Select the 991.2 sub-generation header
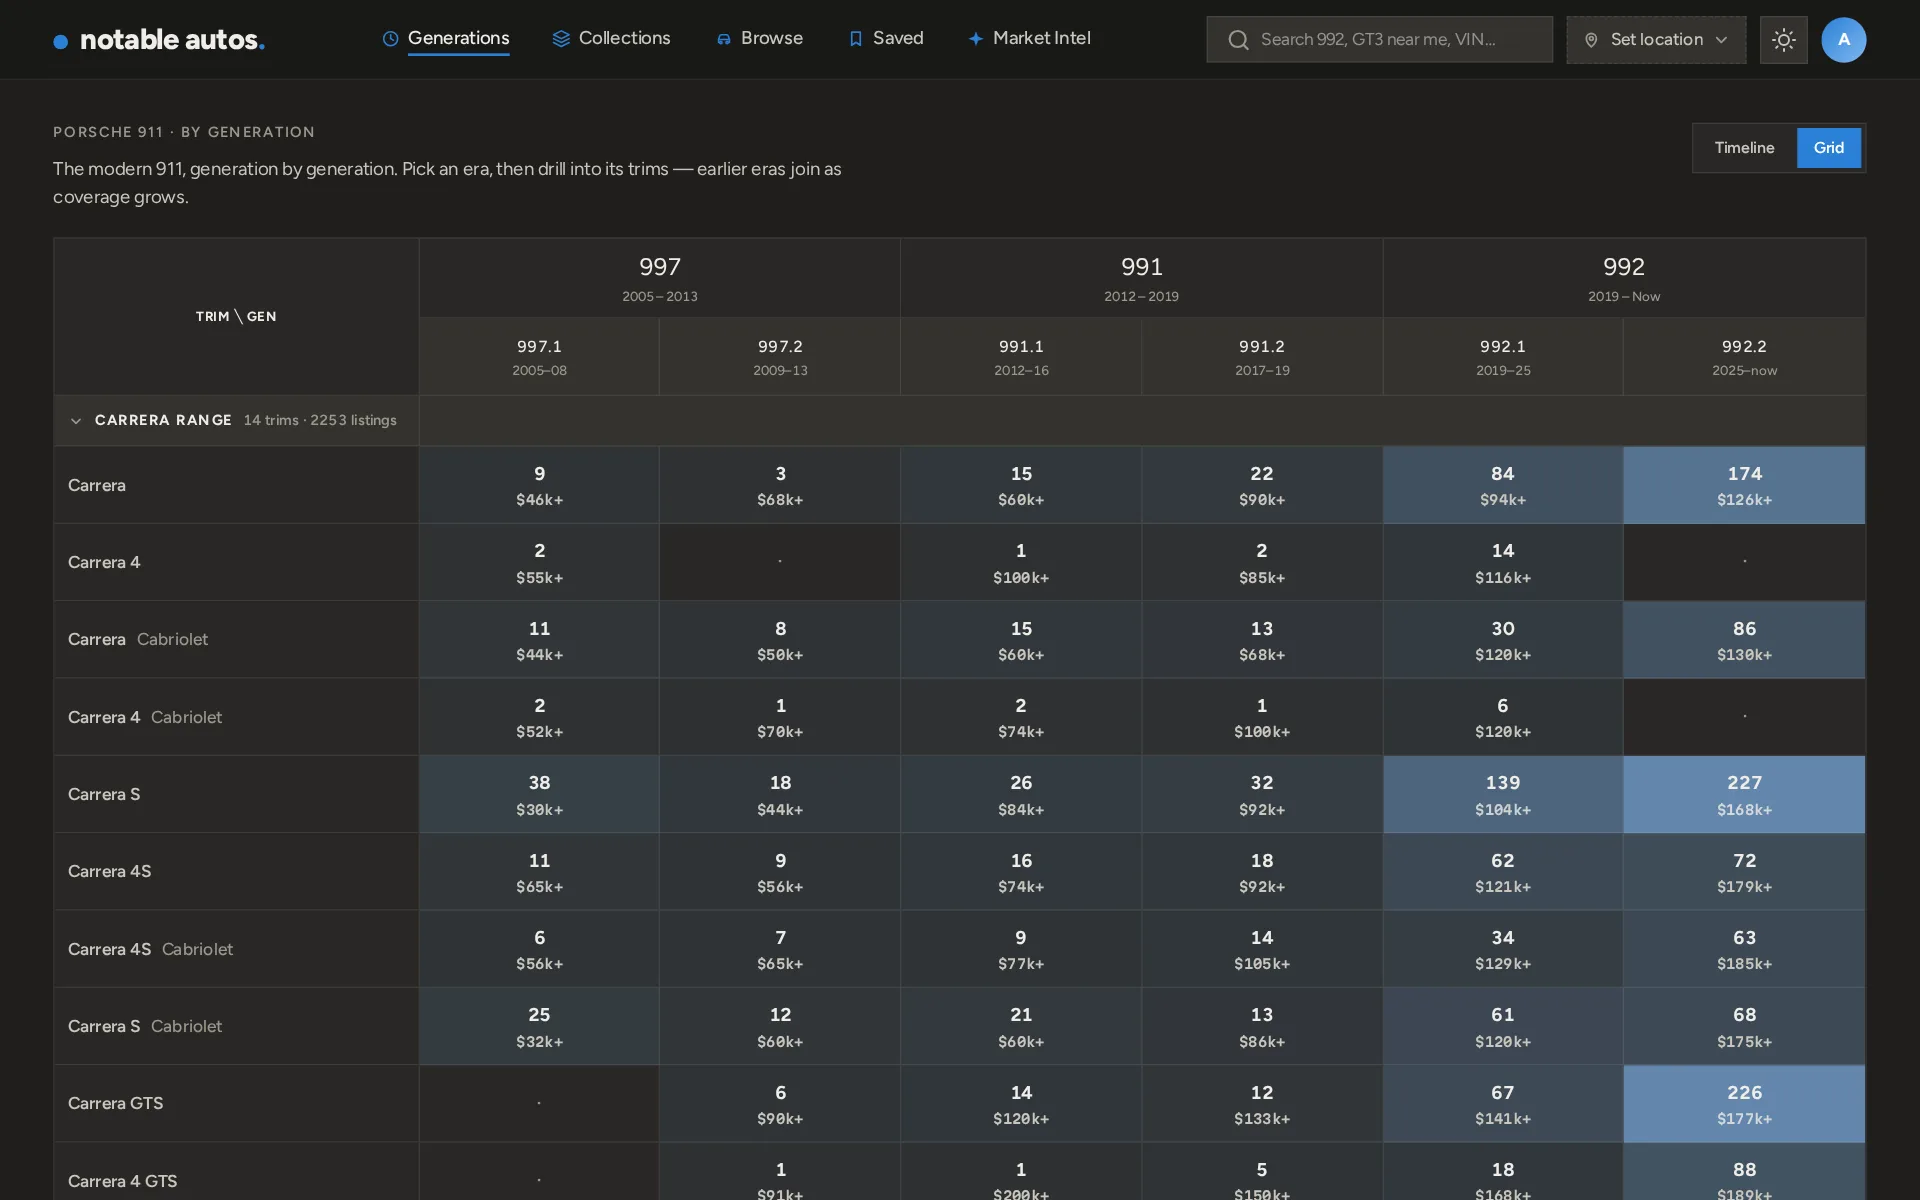This screenshot has width=1920, height=1200. tap(1262, 357)
